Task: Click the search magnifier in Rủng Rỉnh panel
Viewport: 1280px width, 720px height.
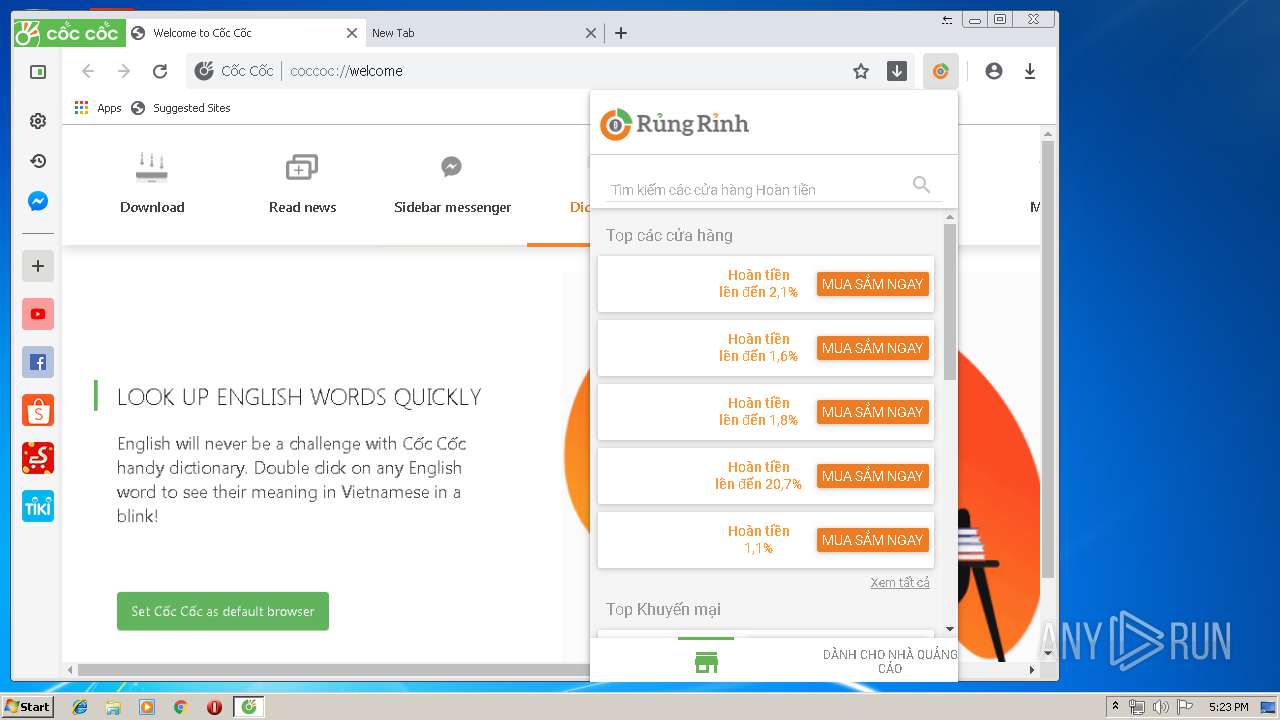Action: [921, 185]
